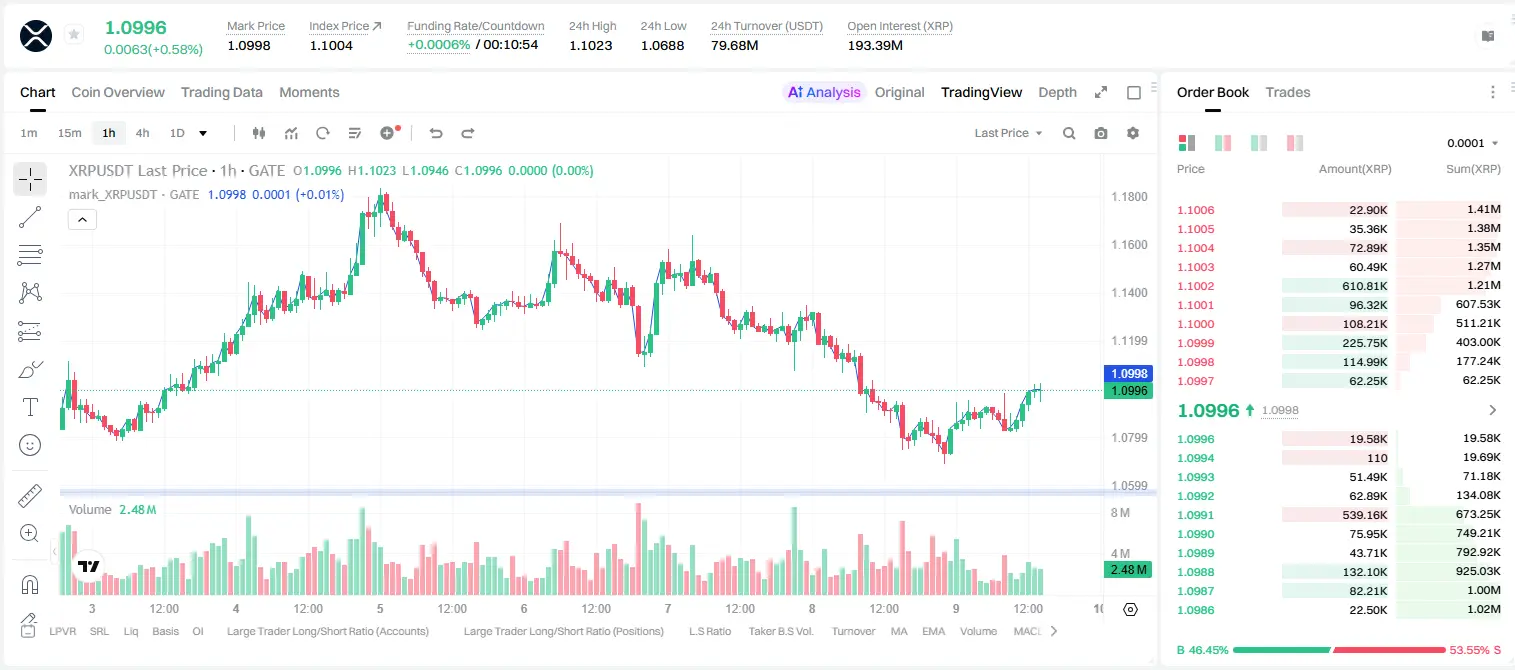Select the trend line drawing tool

click(30, 218)
